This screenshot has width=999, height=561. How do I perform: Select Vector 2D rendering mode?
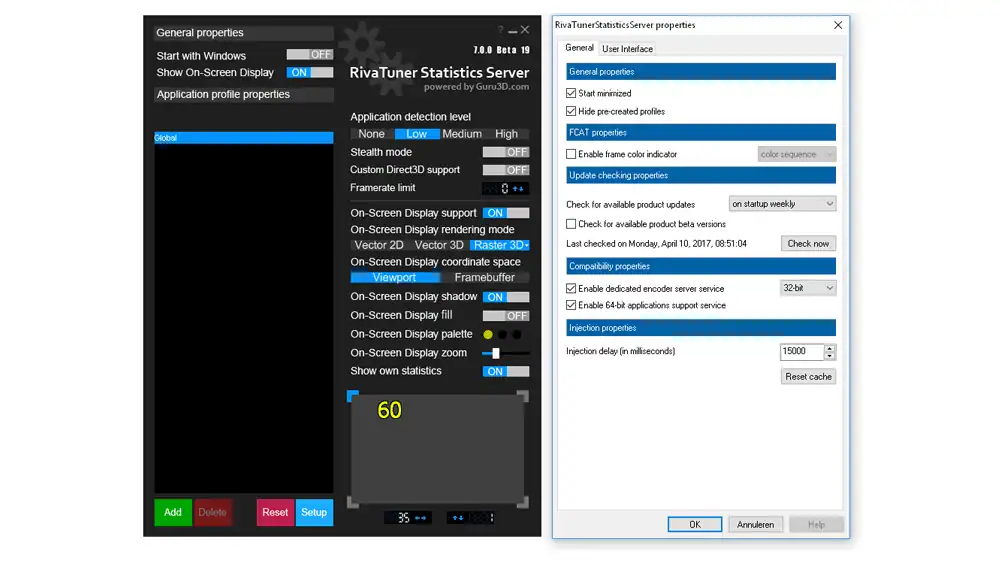pos(379,245)
